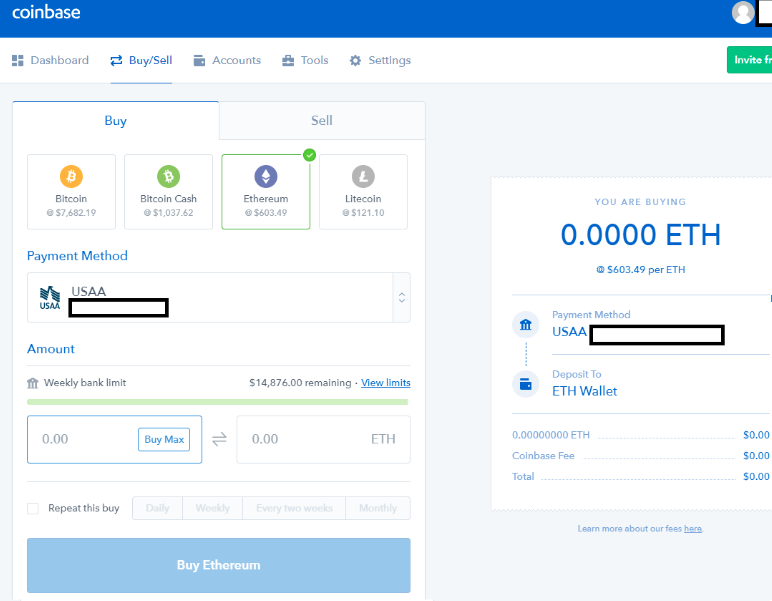Click the green Invite friends button

pos(749,60)
